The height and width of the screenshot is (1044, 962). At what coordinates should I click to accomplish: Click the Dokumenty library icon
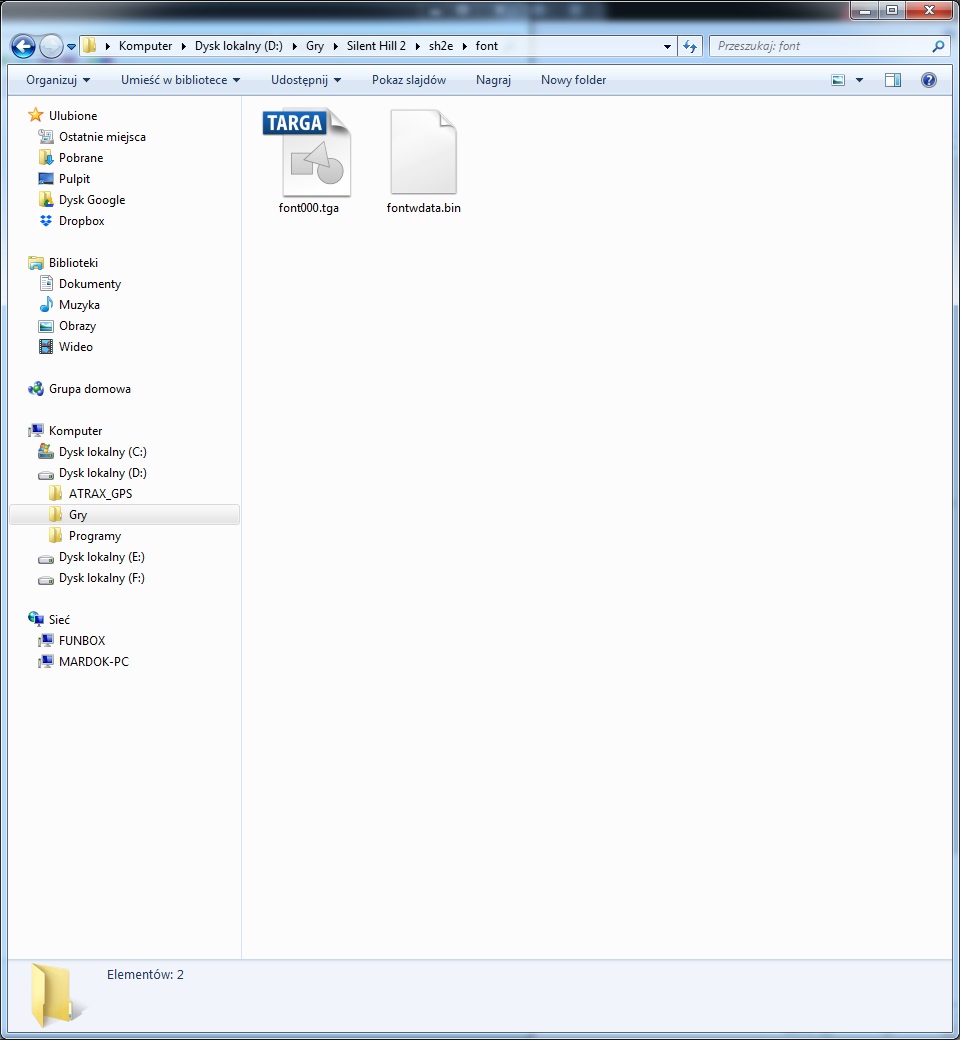tap(45, 284)
